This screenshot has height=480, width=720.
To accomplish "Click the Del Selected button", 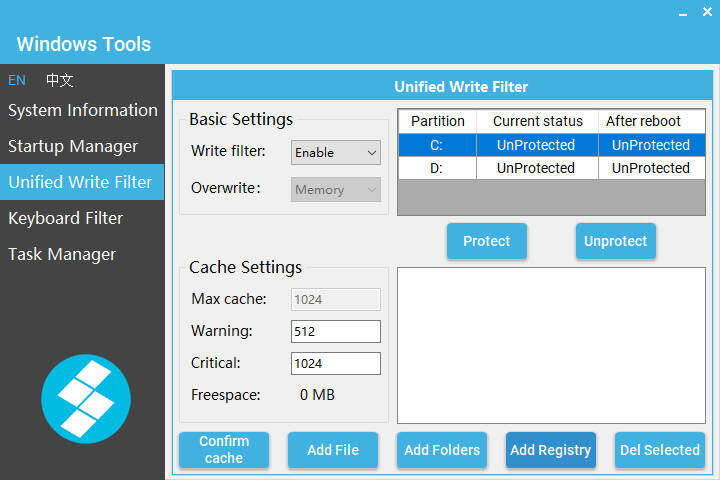I will click(x=660, y=450).
